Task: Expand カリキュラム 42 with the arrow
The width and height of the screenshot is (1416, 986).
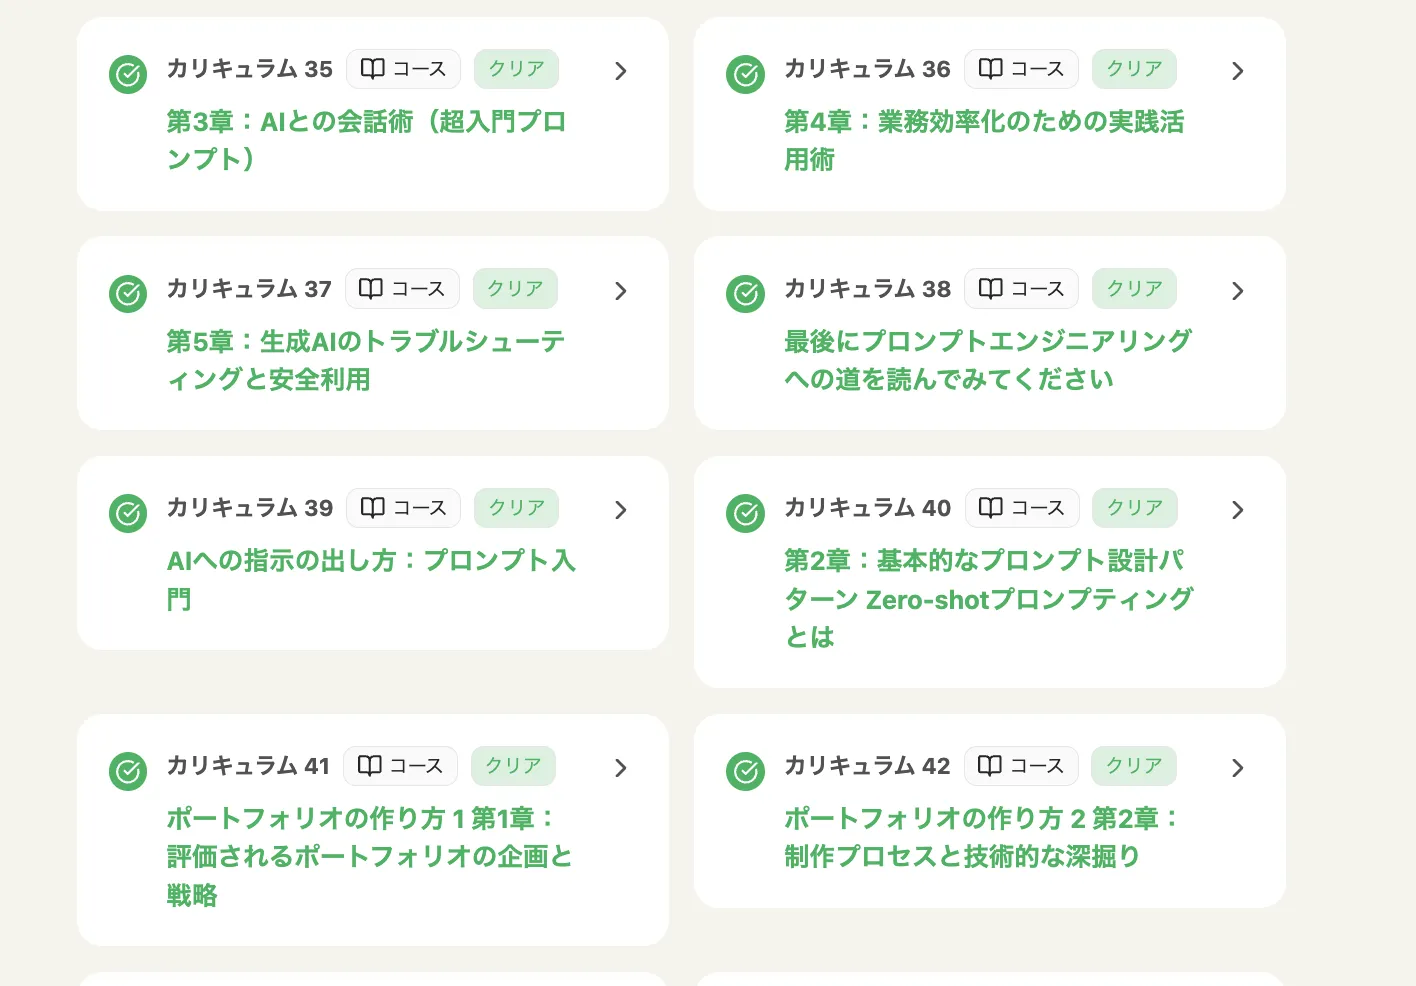Action: pyautogui.click(x=1237, y=767)
